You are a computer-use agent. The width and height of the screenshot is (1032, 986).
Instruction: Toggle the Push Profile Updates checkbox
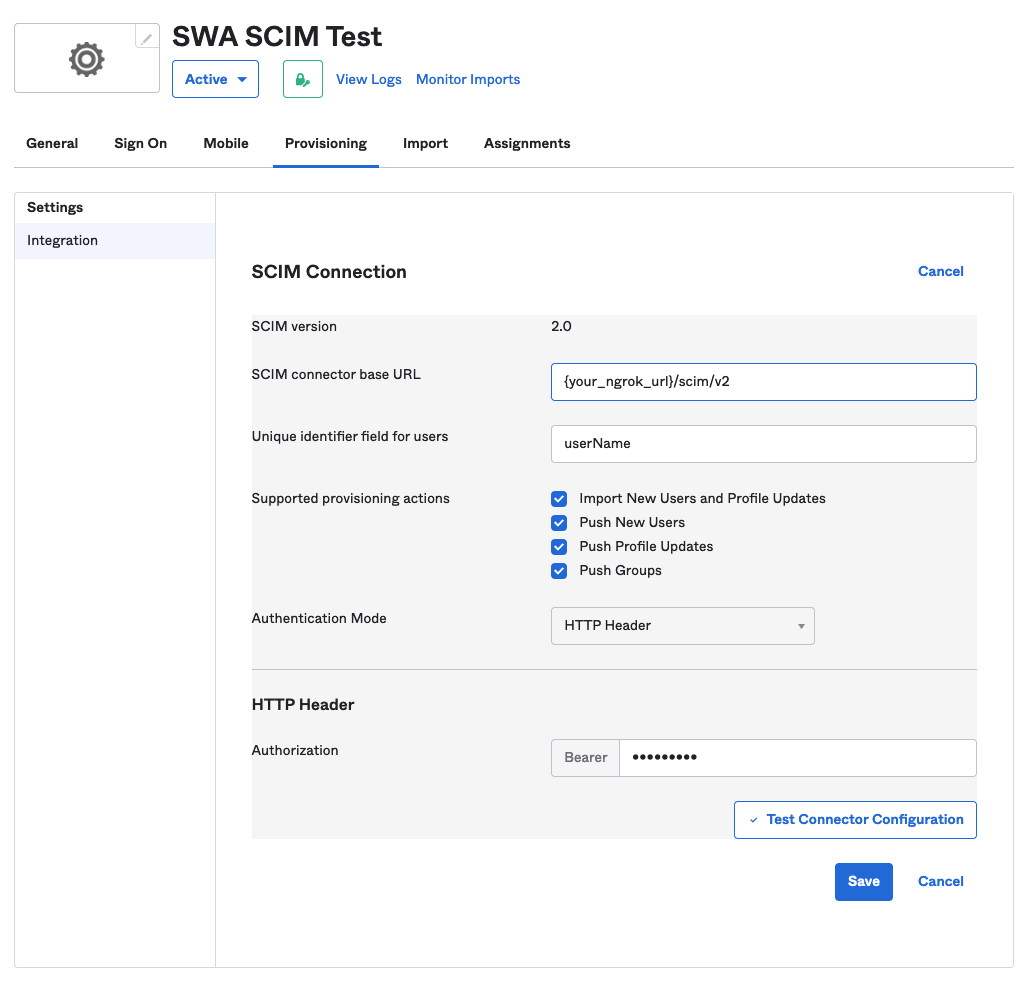pyautogui.click(x=559, y=547)
